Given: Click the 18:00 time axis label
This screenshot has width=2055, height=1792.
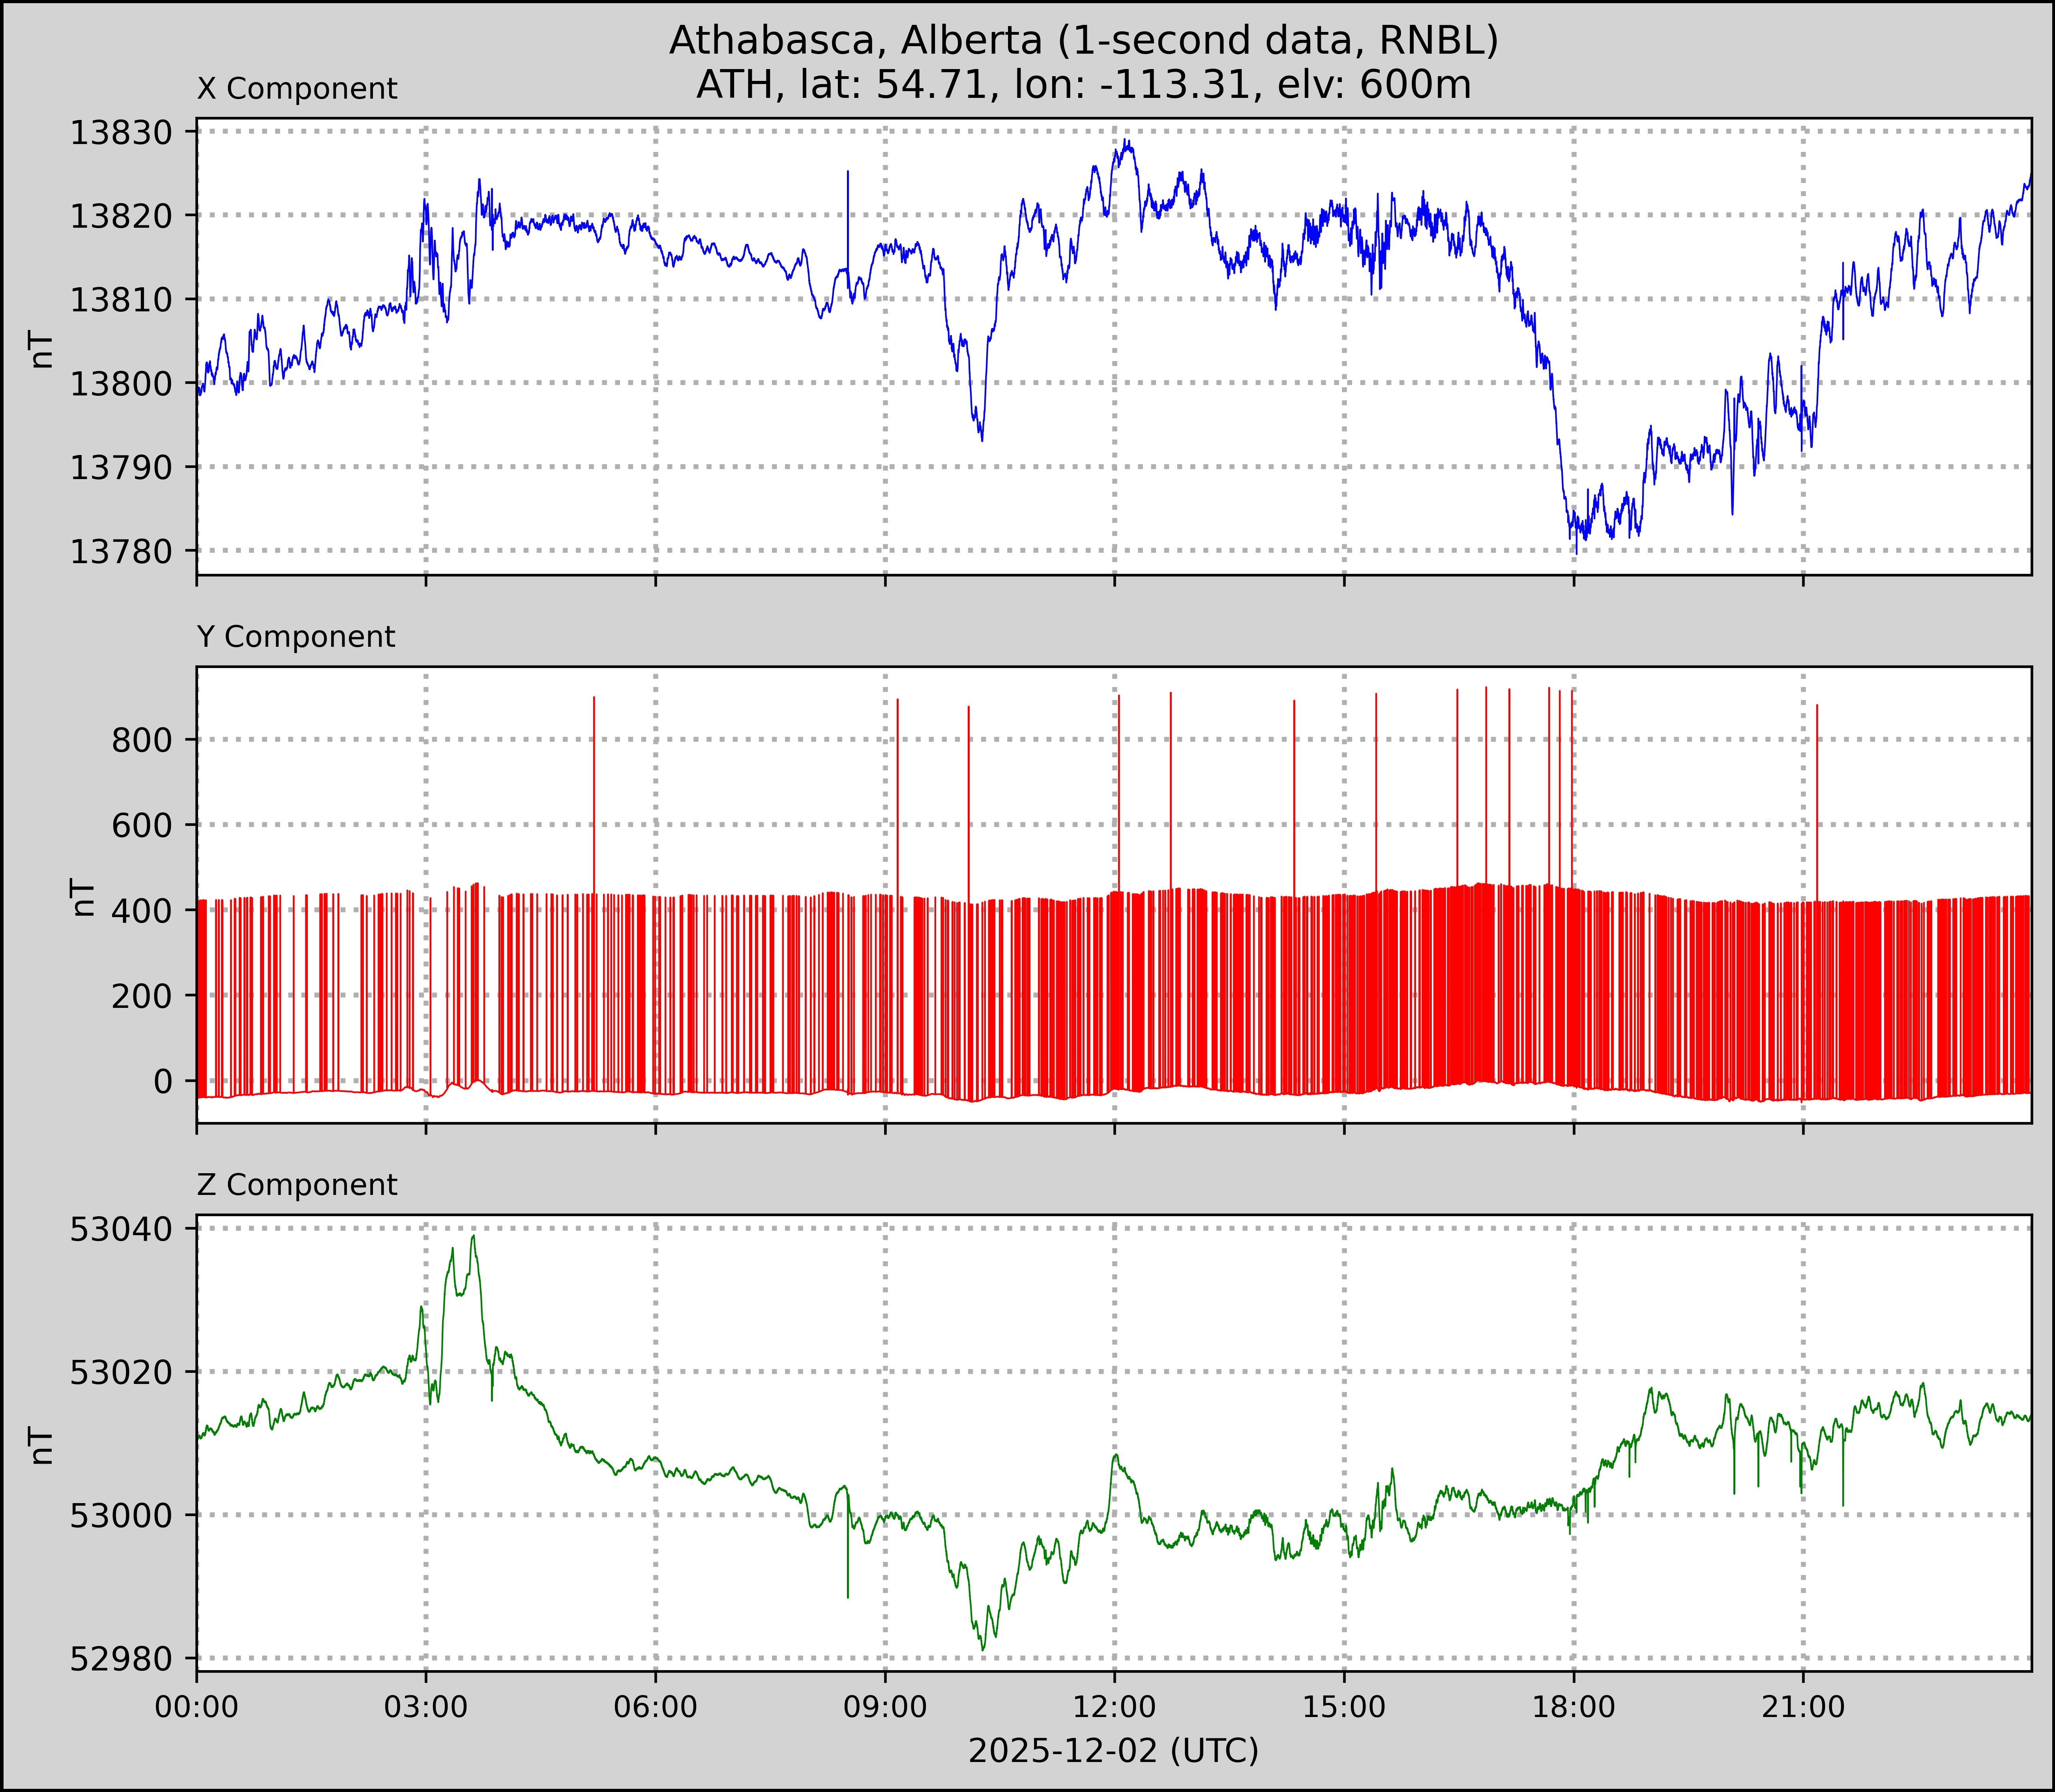Looking at the screenshot, I should tap(1573, 1707).
